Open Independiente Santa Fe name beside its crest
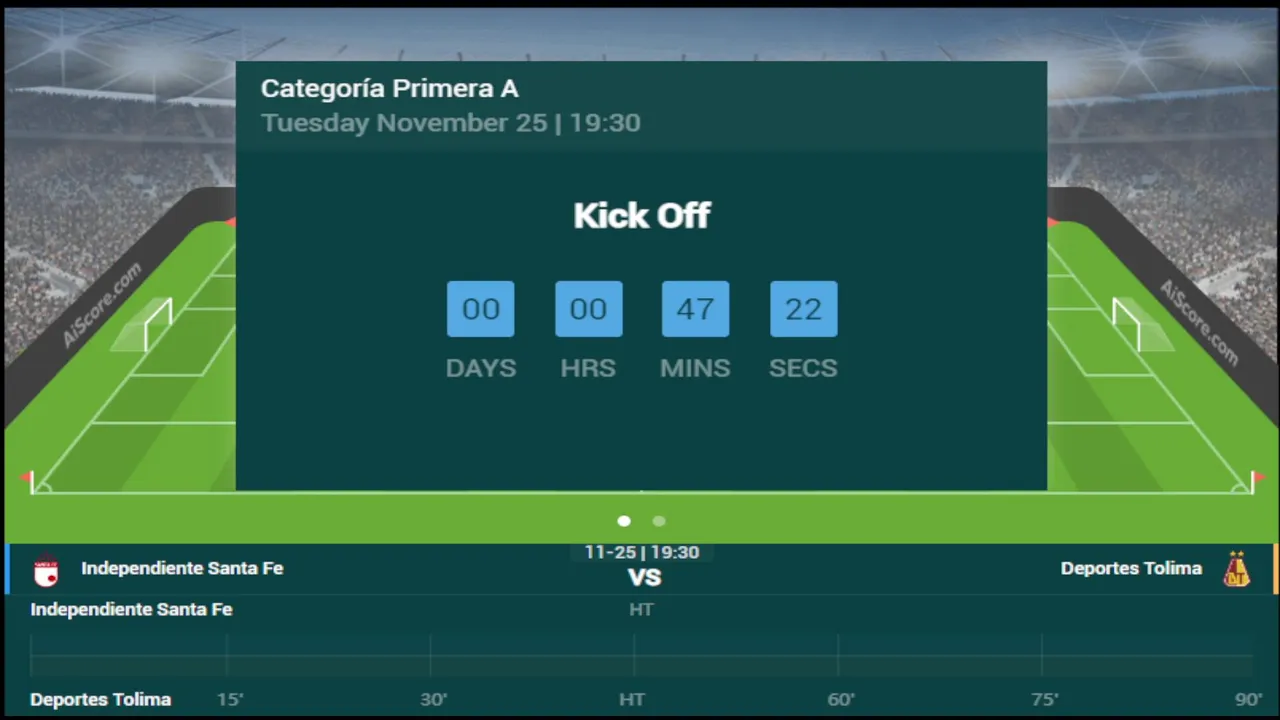 click(x=182, y=568)
